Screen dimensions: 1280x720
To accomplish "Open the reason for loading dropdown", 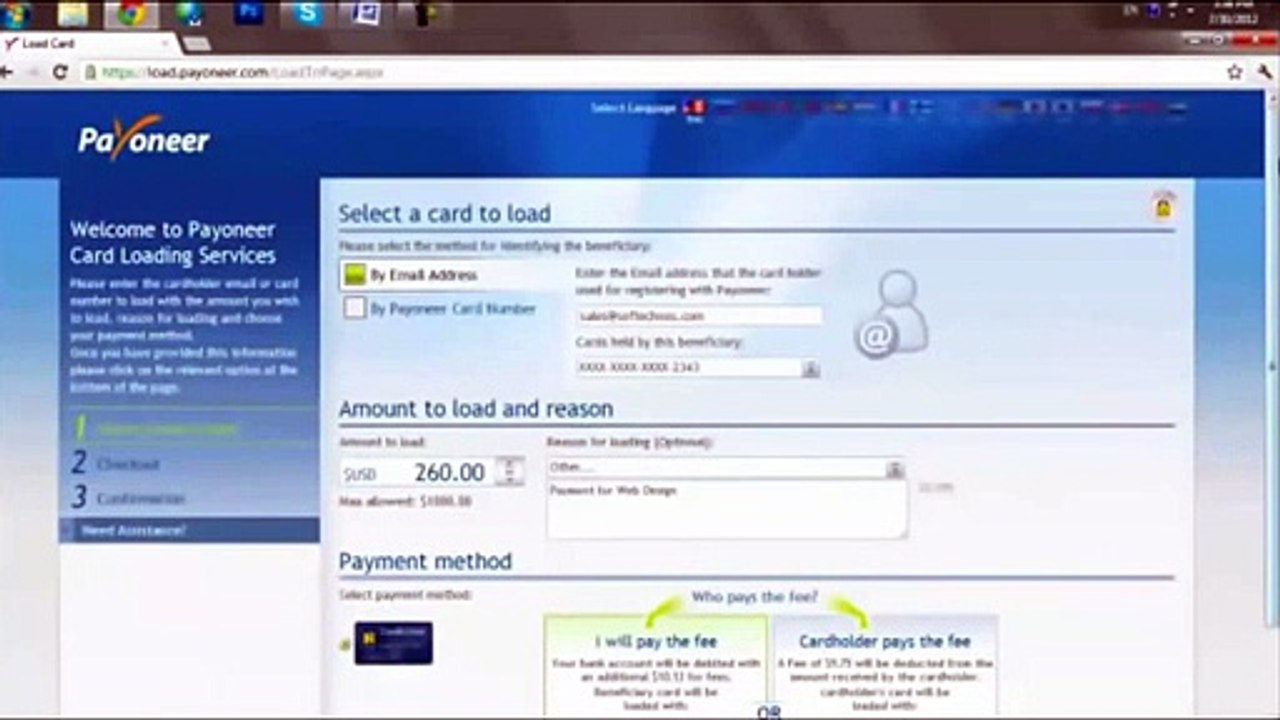I will tap(895, 468).
